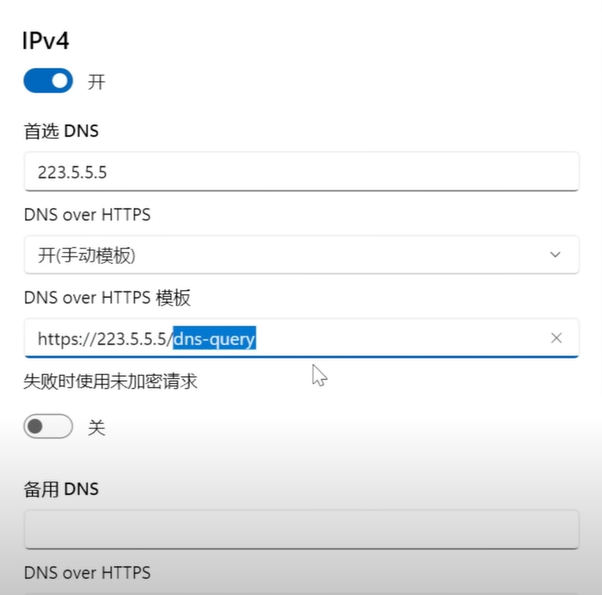This screenshot has height=595, width=602.
Task: Click the 关 label beside the fallback toggle
Action: 96,427
